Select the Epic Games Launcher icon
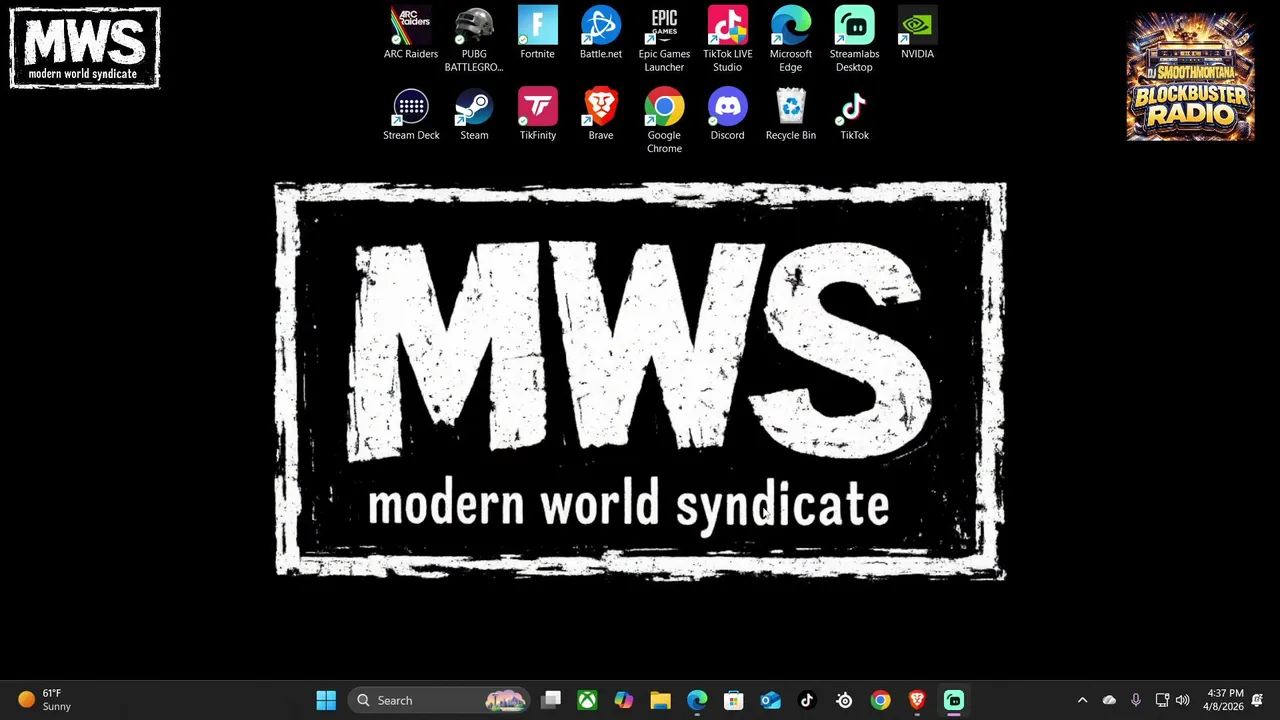Viewport: 1280px width, 720px height. coord(664,40)
